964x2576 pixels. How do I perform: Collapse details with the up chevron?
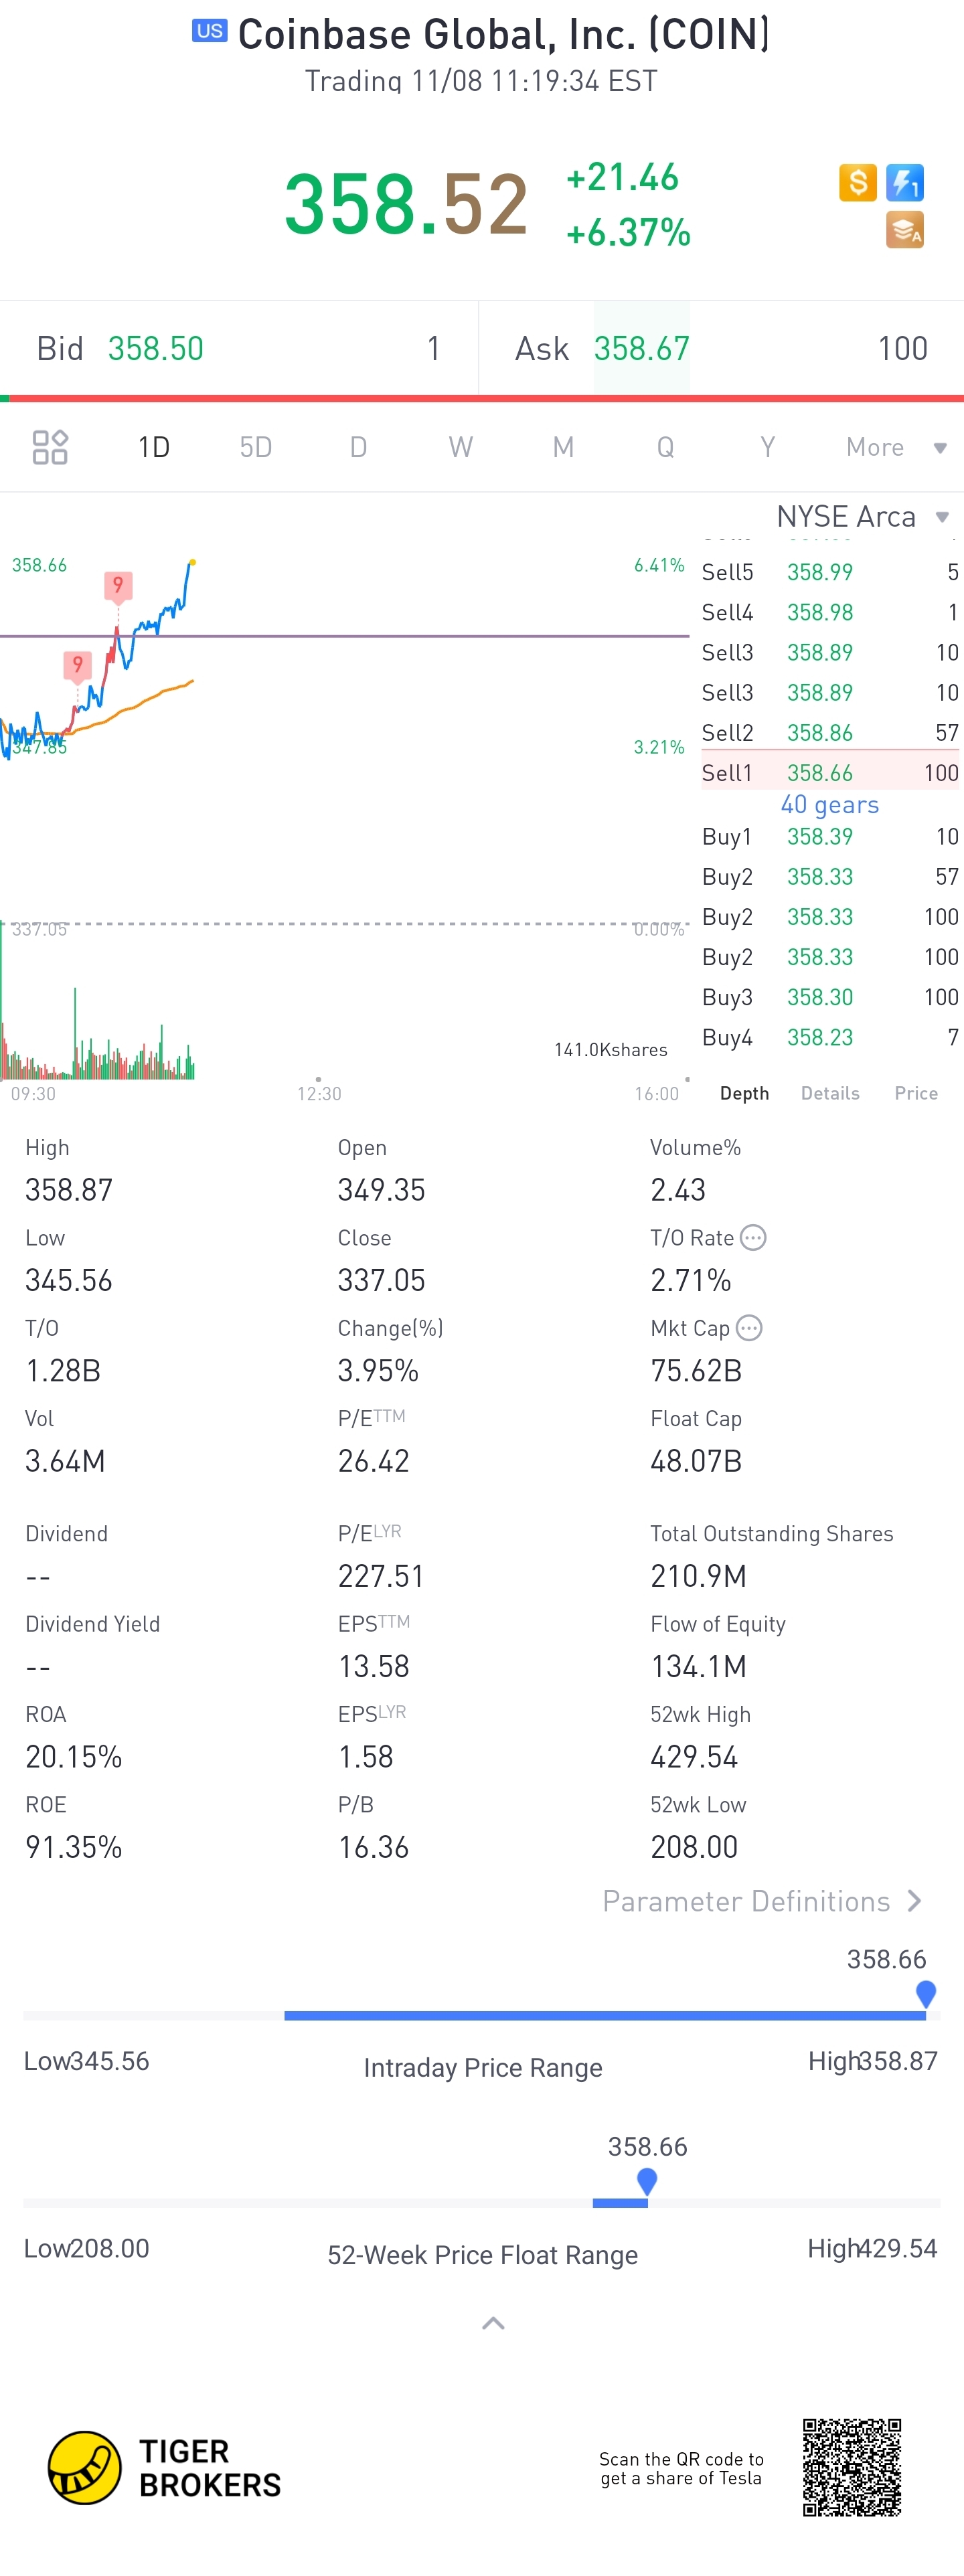click(x=493, y=2323)
